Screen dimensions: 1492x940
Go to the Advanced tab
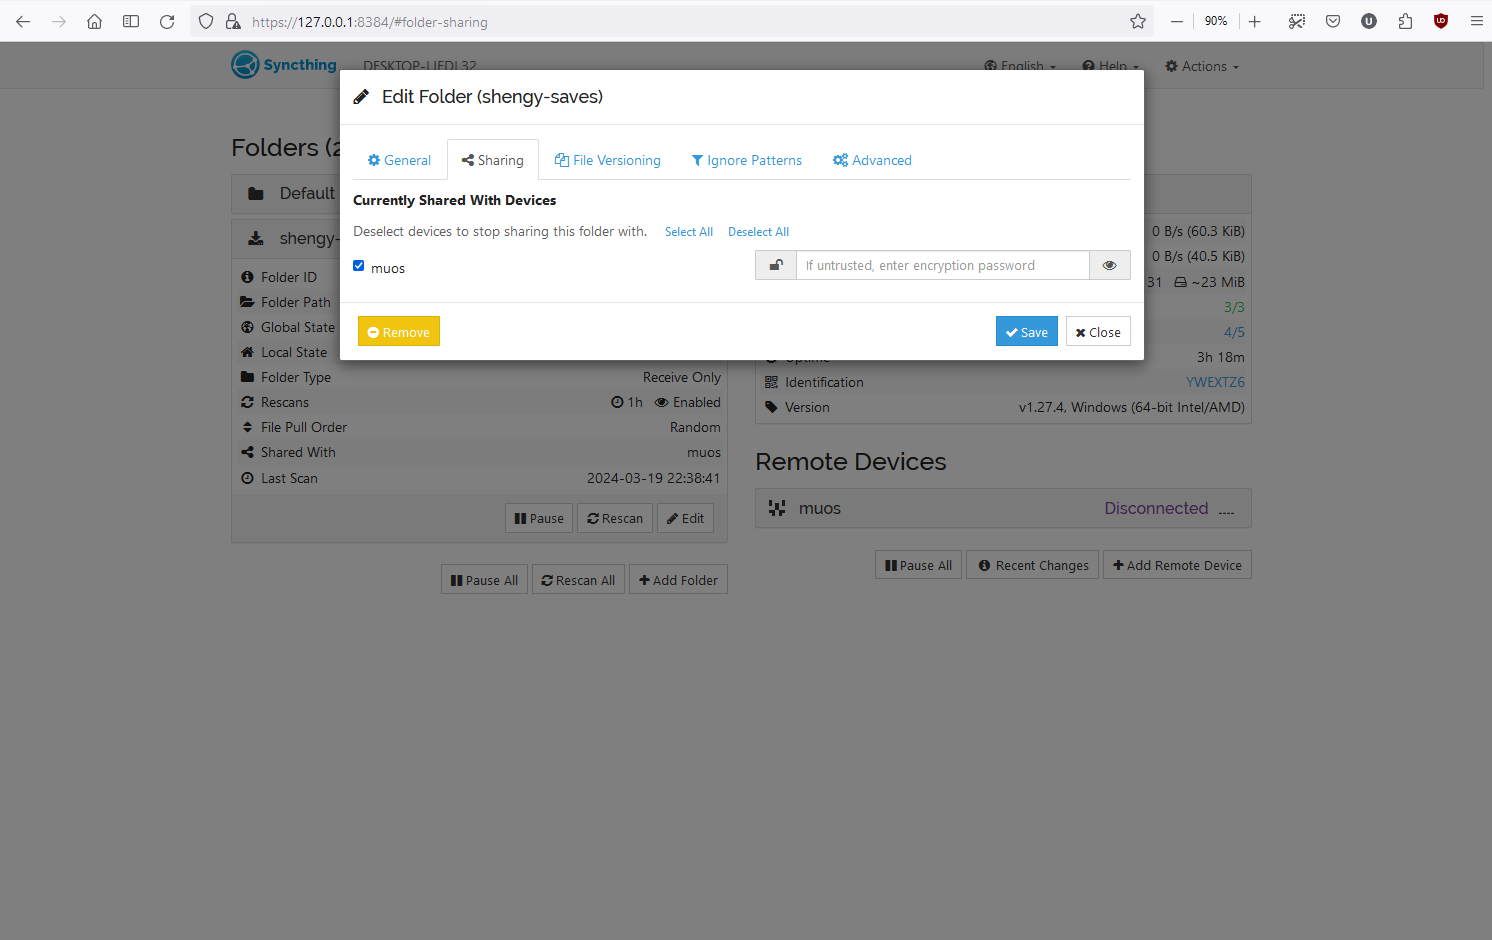[872, 160]
